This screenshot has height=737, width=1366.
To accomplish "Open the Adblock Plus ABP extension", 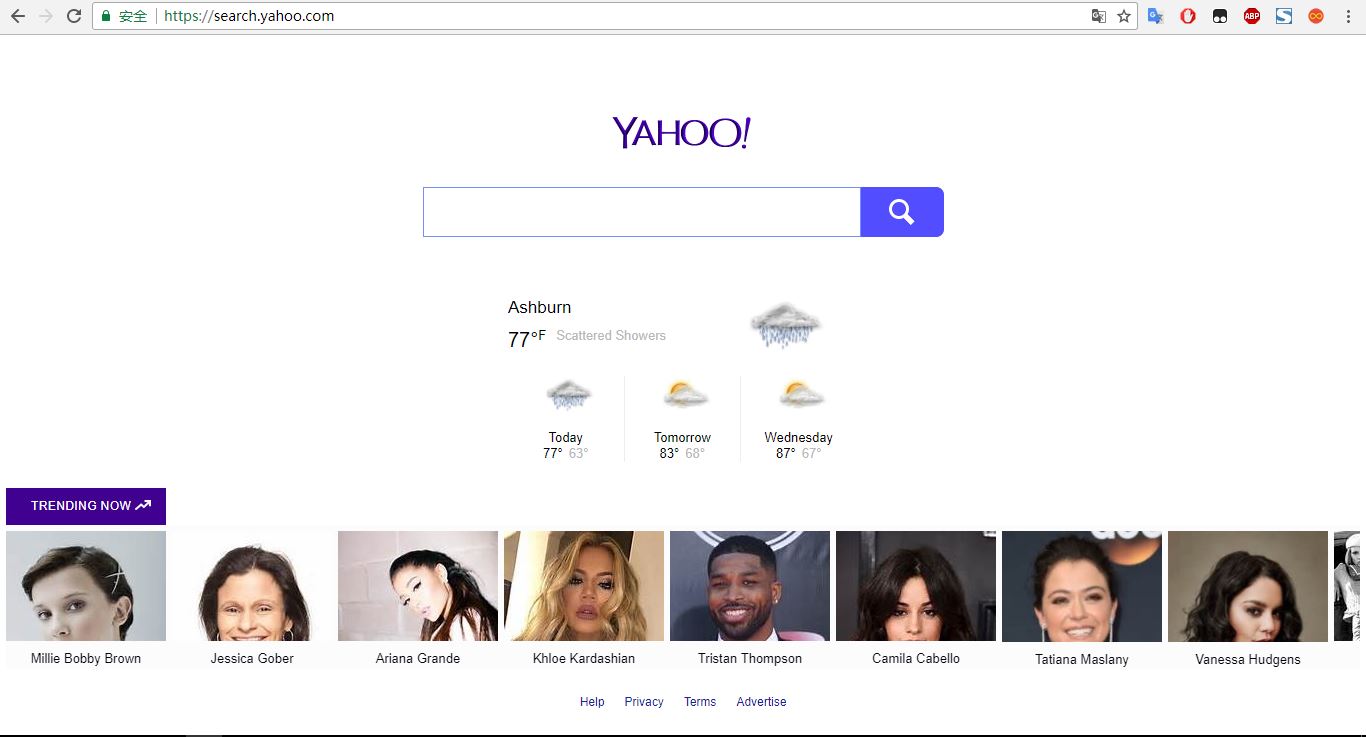I will coord(1252,16).
